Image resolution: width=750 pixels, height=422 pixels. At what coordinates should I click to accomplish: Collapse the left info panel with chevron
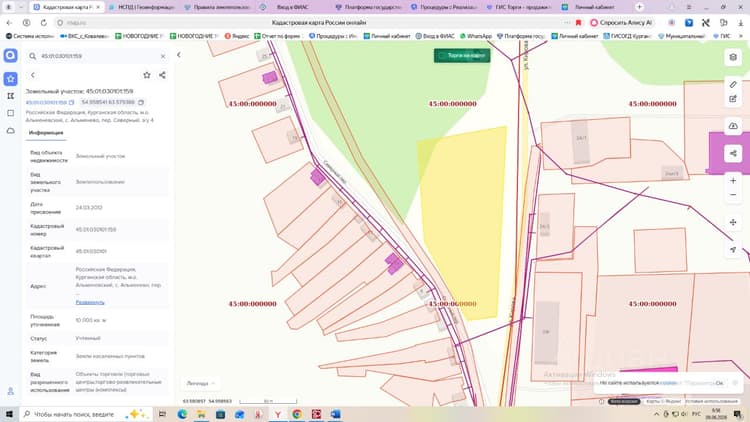click(179, 55)
